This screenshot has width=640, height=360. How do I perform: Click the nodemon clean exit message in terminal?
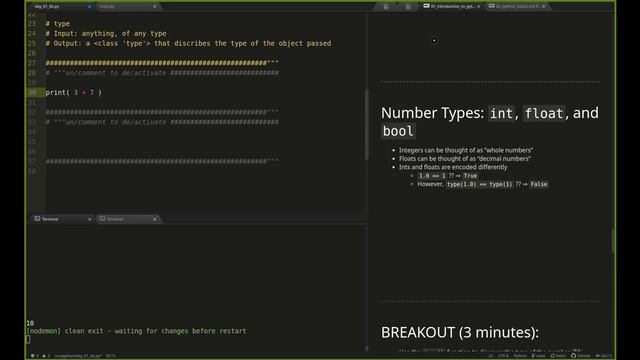click(x=136, y=331)
